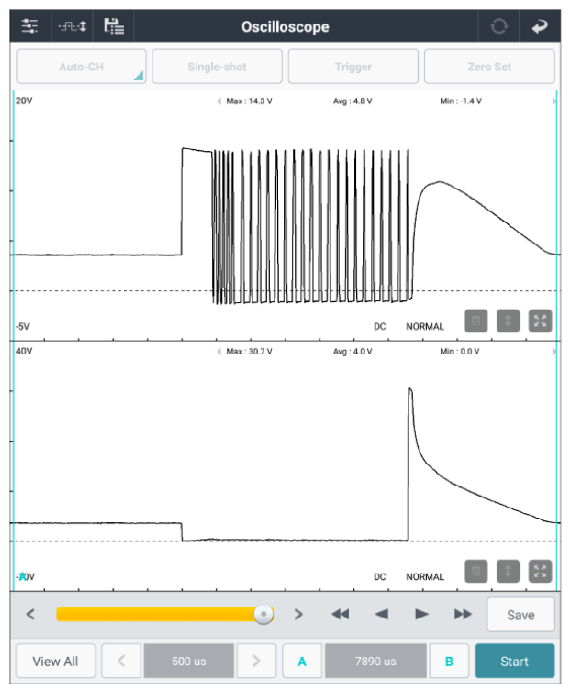Increase the 500 us time base
This screenshot has height=693, width=571.
click(256, 661)
